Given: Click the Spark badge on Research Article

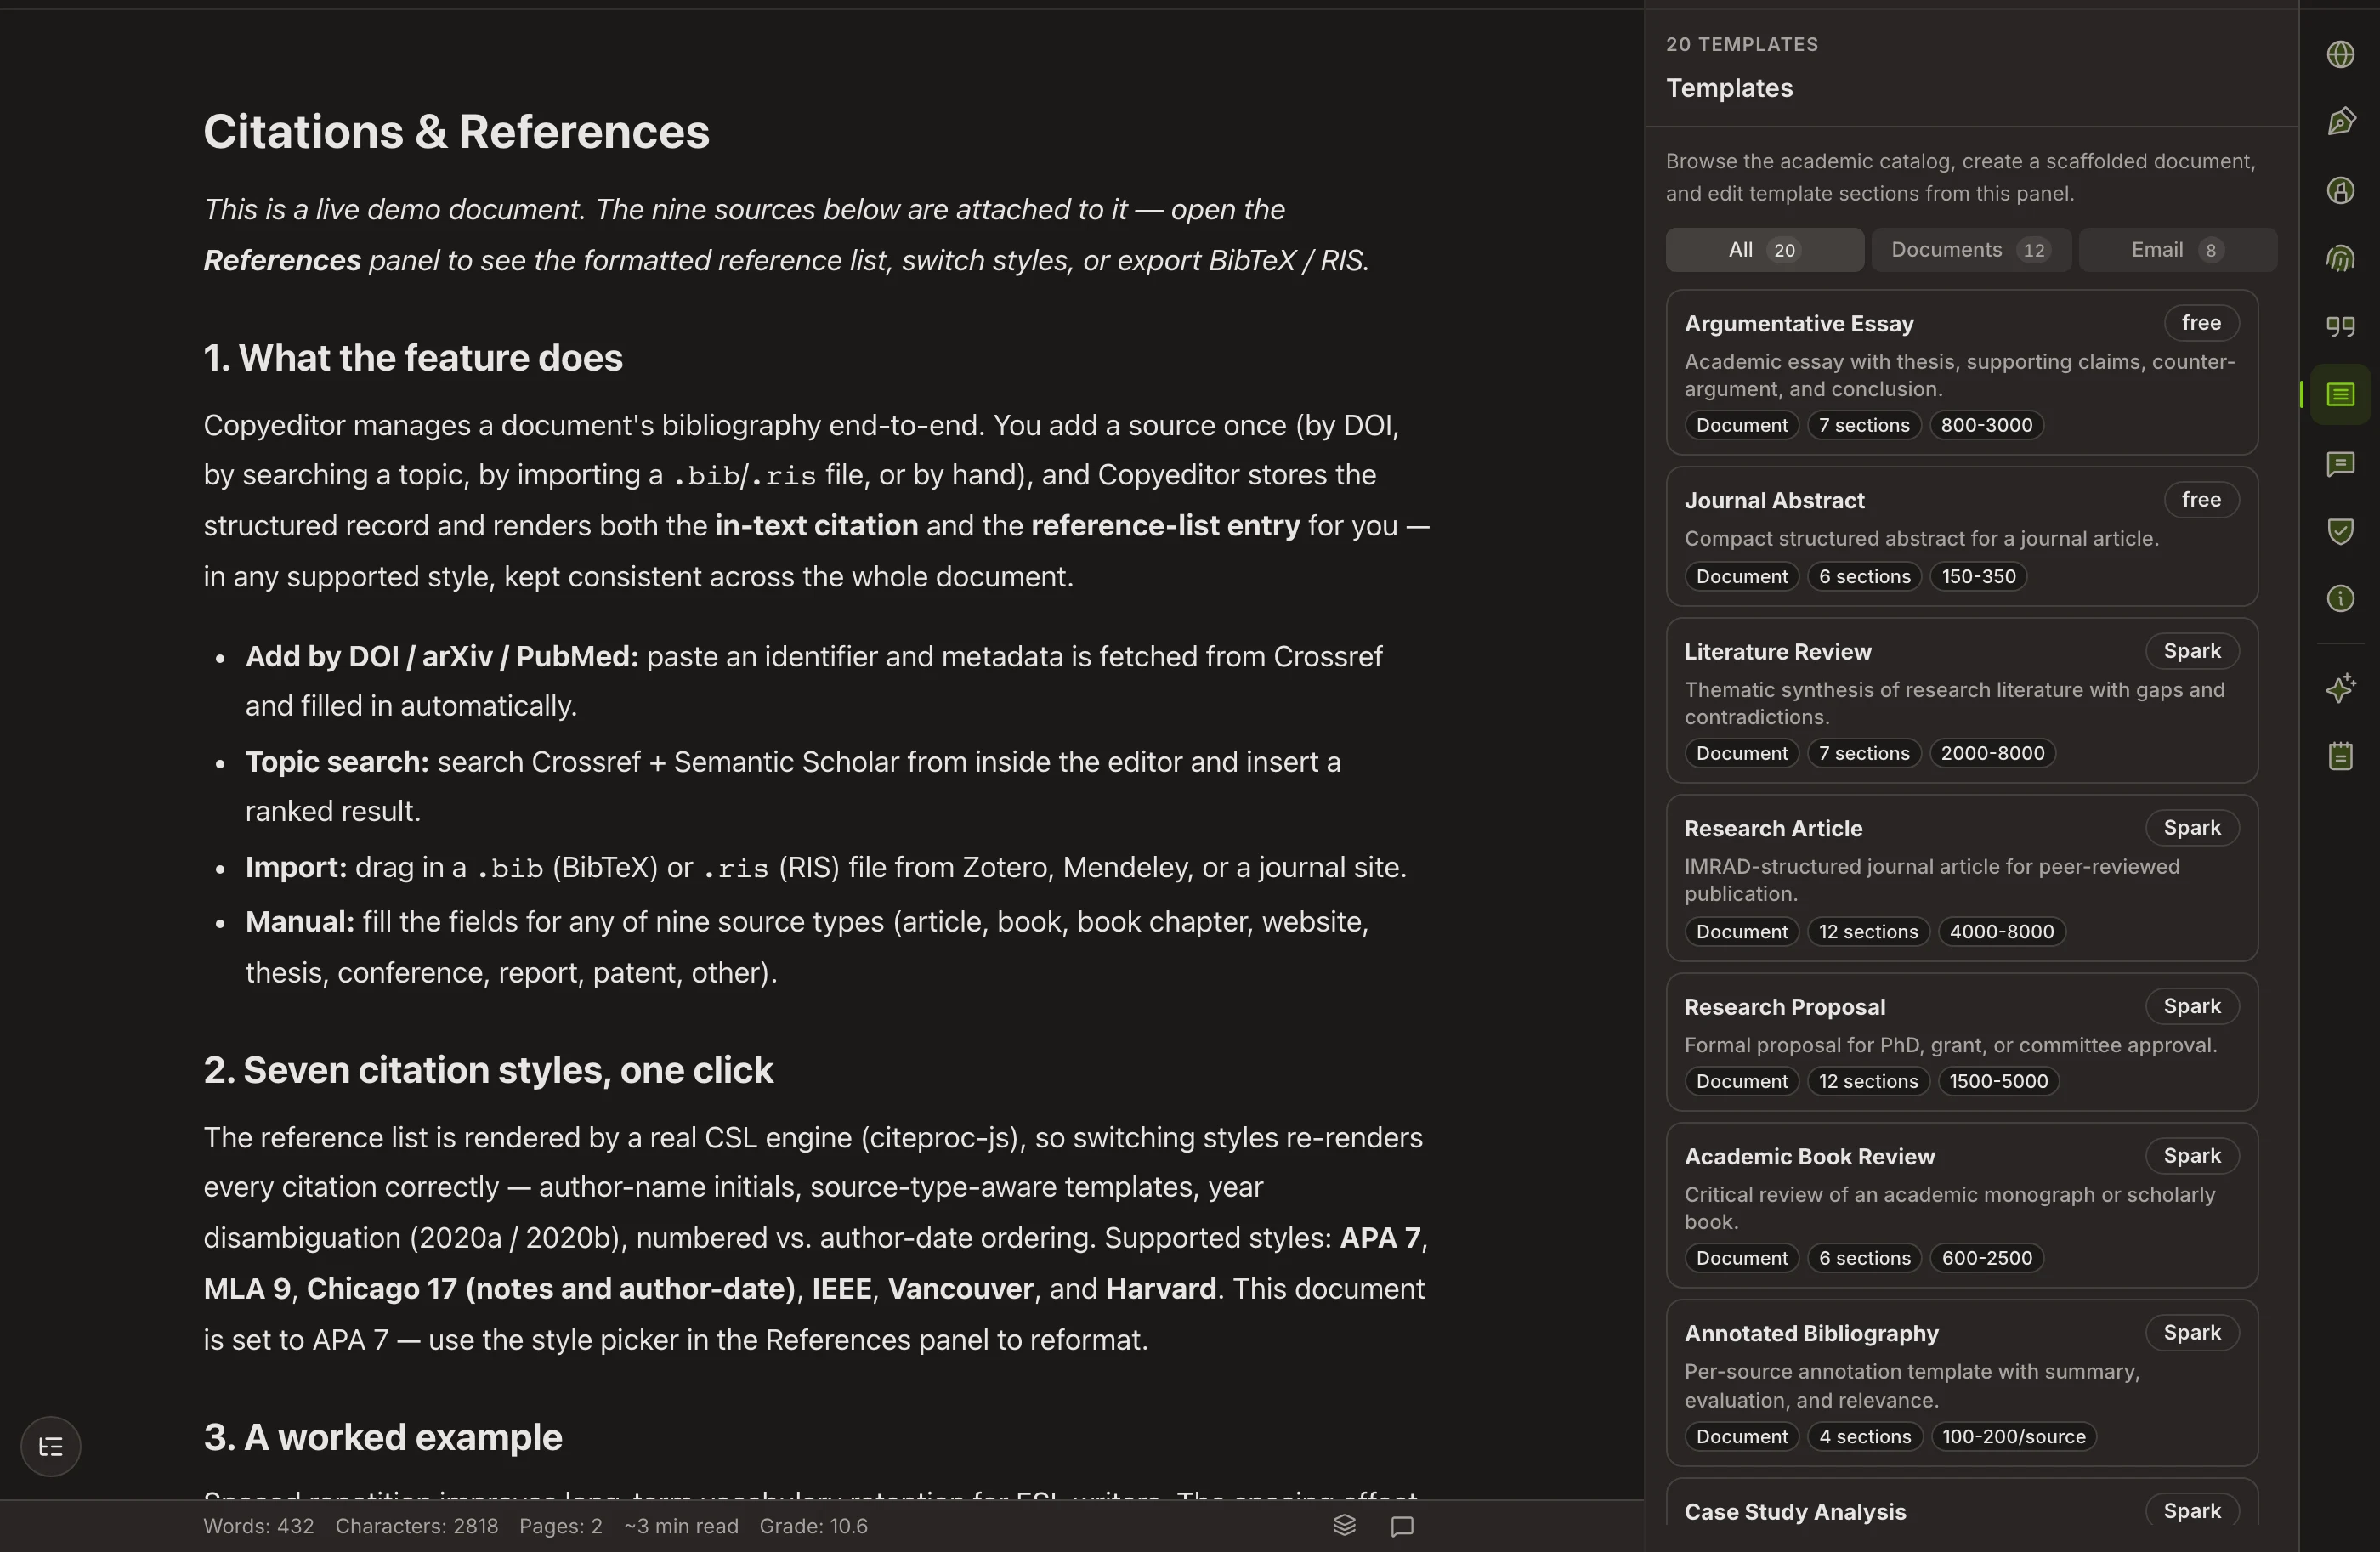Looking at the screenshot, I should click(2192, 828).
